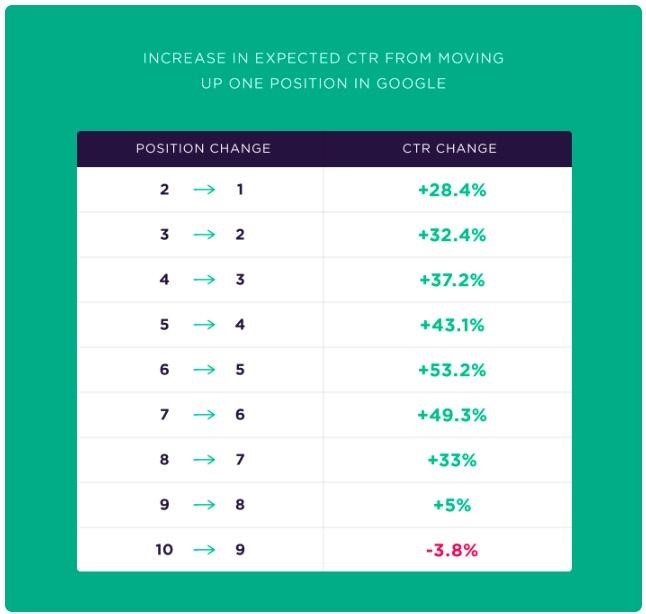Click the arrow icon between 2 and 1
The height and width of the screenshot is (614, 646).
204,190
